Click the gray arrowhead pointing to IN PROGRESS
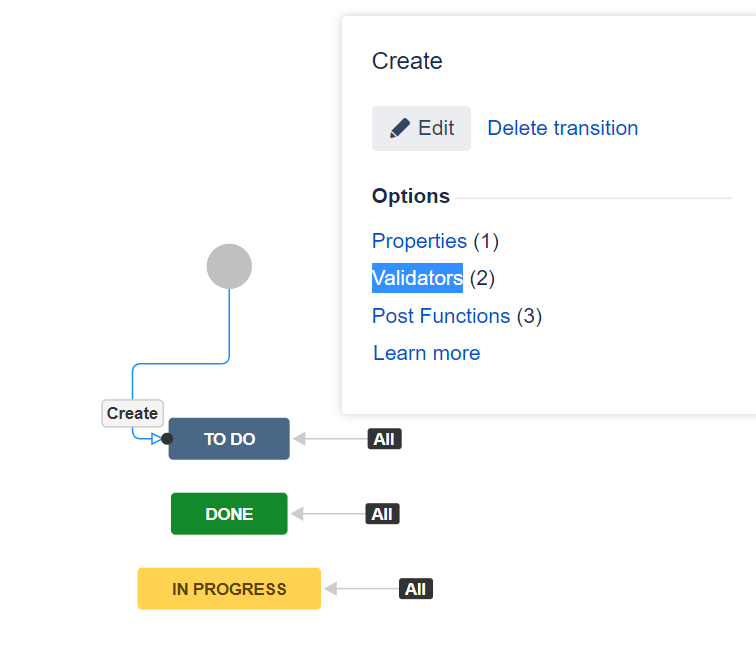This screenshot has width=756, height=653. [x=330, y=589]
